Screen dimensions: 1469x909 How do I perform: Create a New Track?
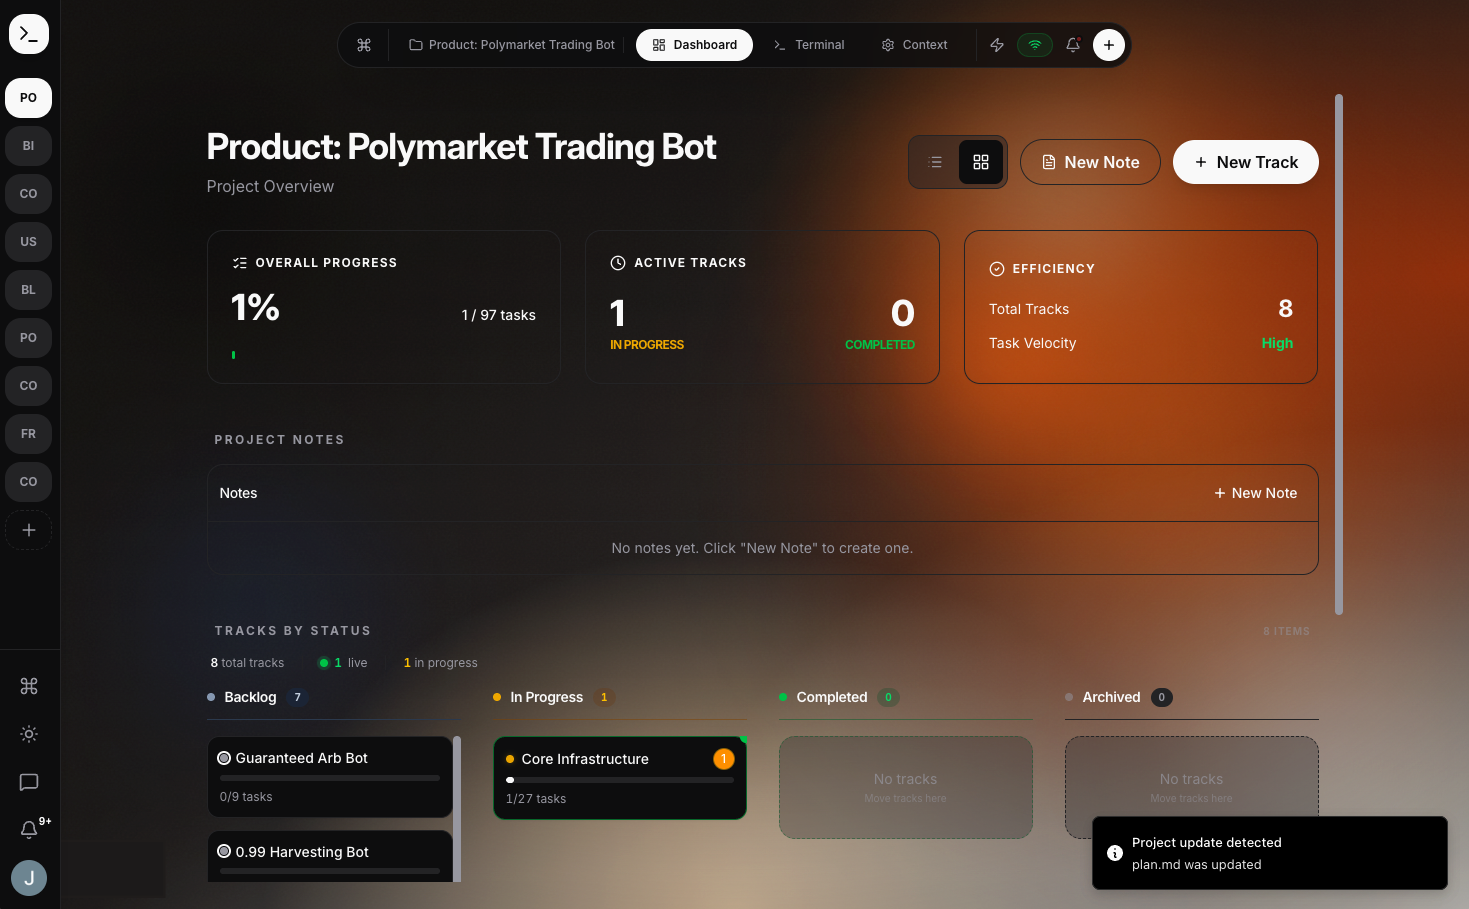tap(1245, 161)
